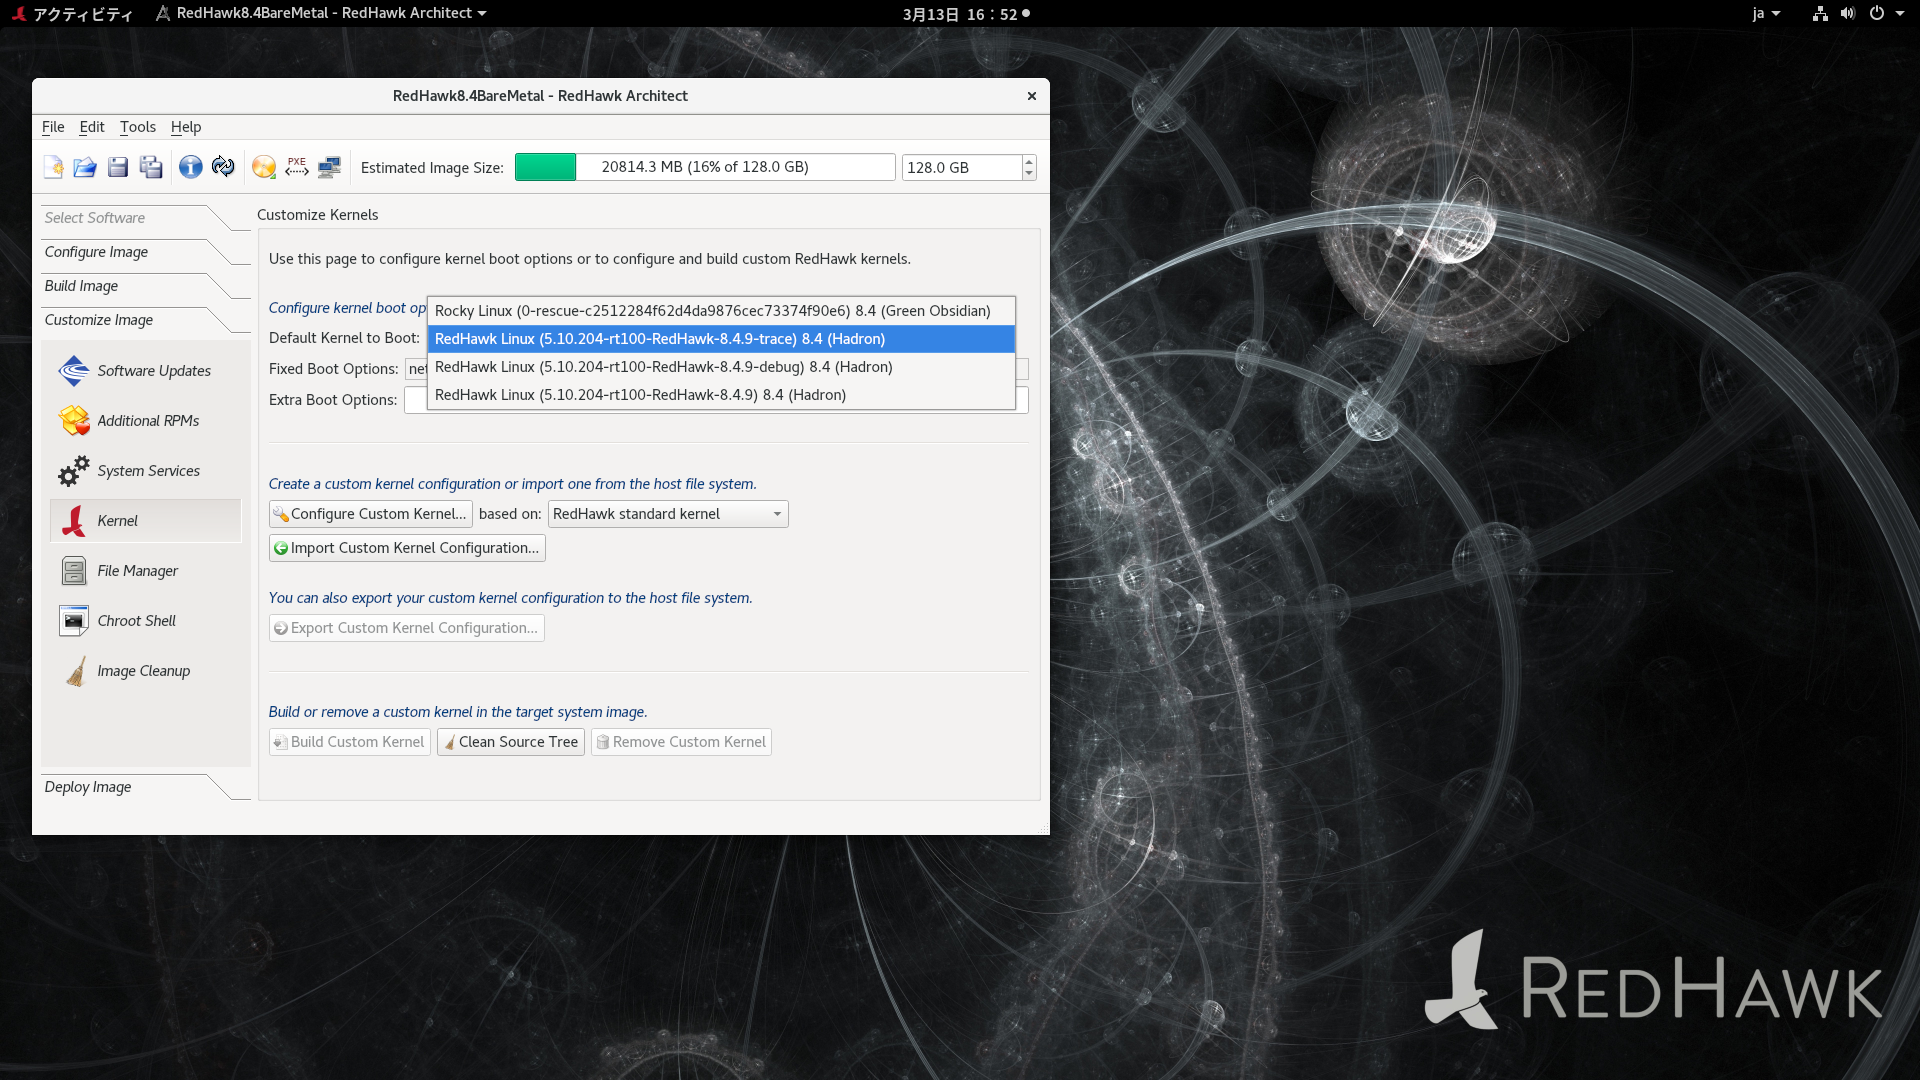Screen dimensions: 1920x1080
Task: Select the RedHawk 8.4.9-debug kernel option
Action: click(x=721, y=367)
